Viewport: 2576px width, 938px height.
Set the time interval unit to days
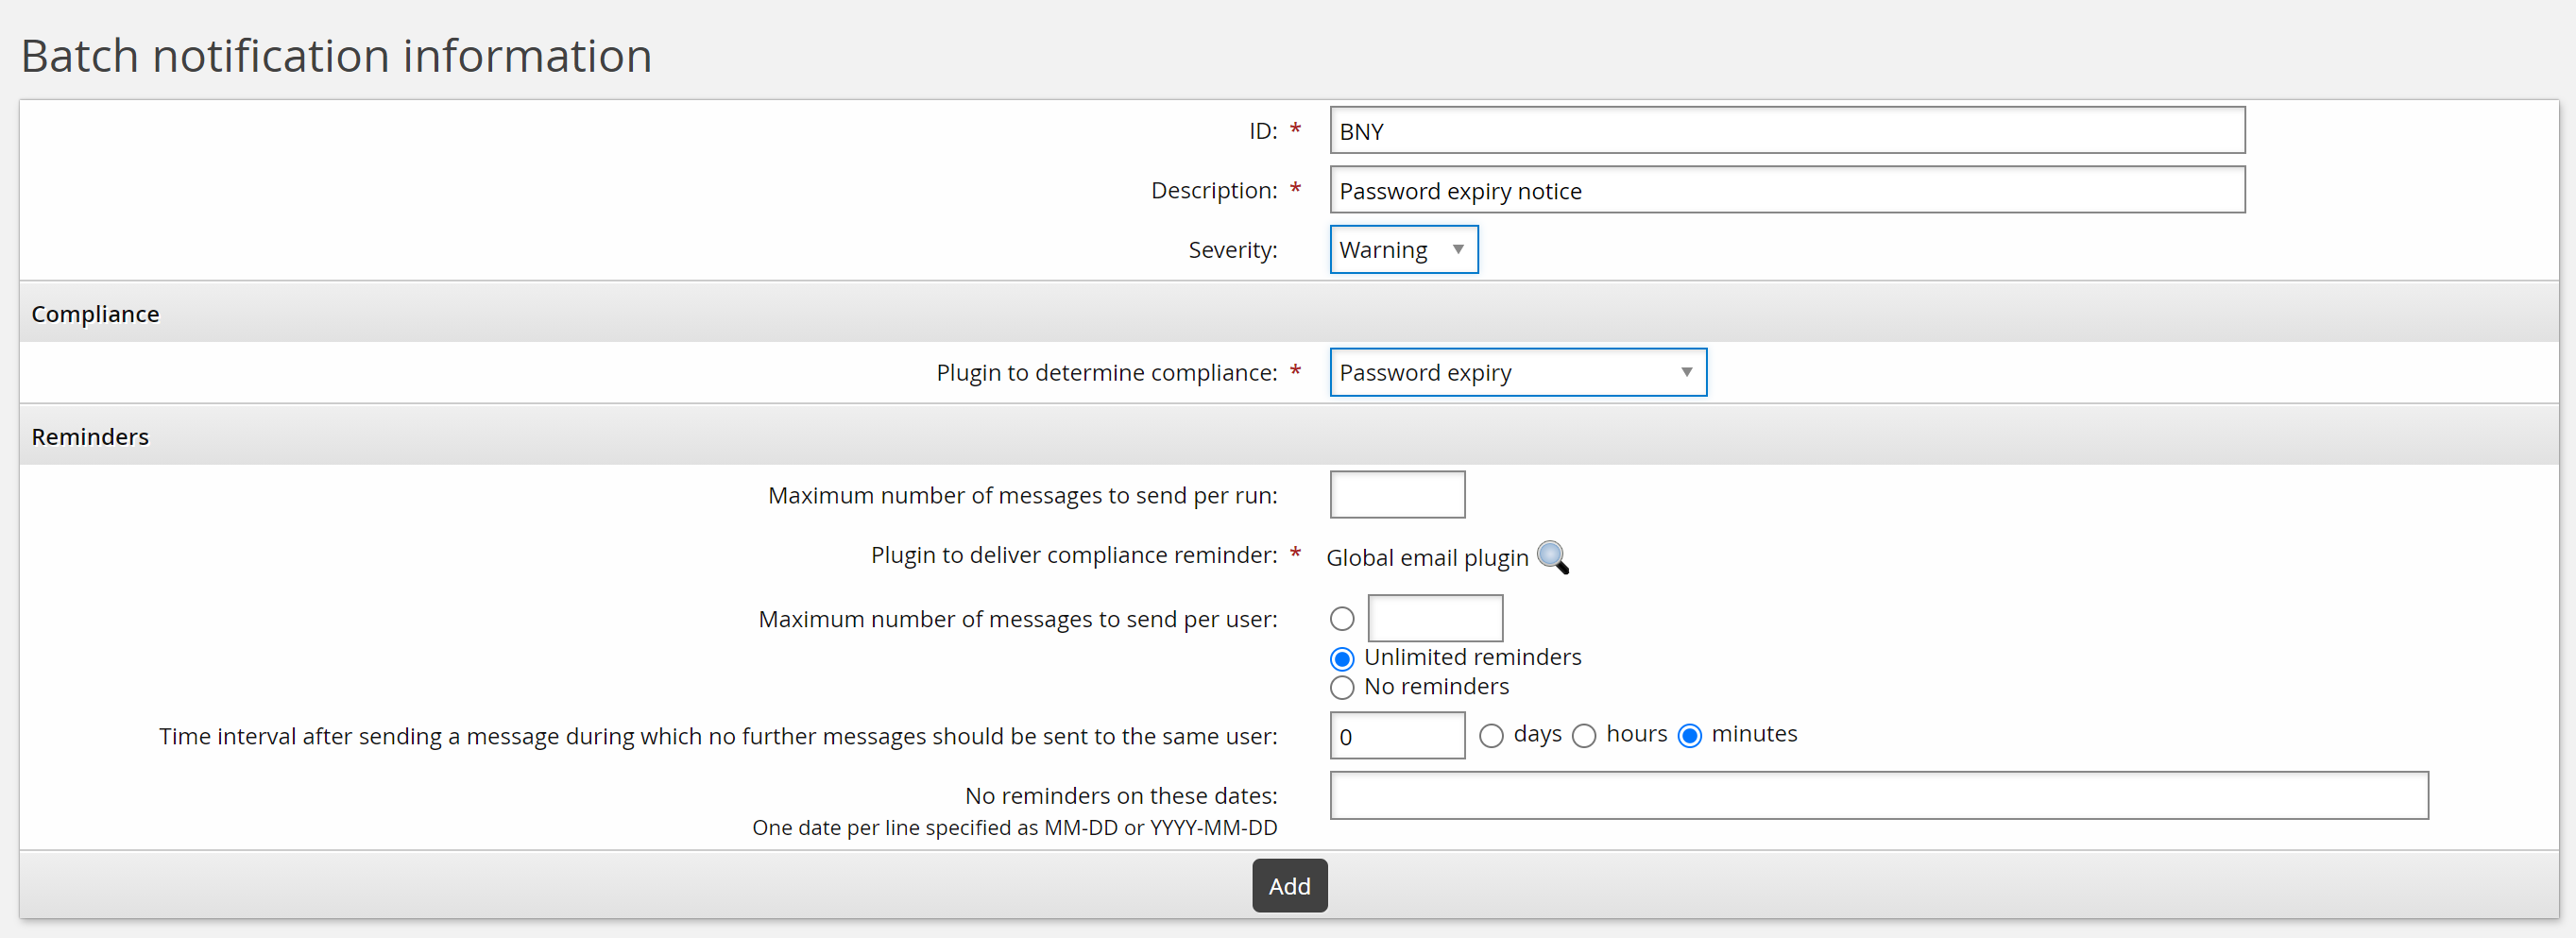[x=1490, y=736]
